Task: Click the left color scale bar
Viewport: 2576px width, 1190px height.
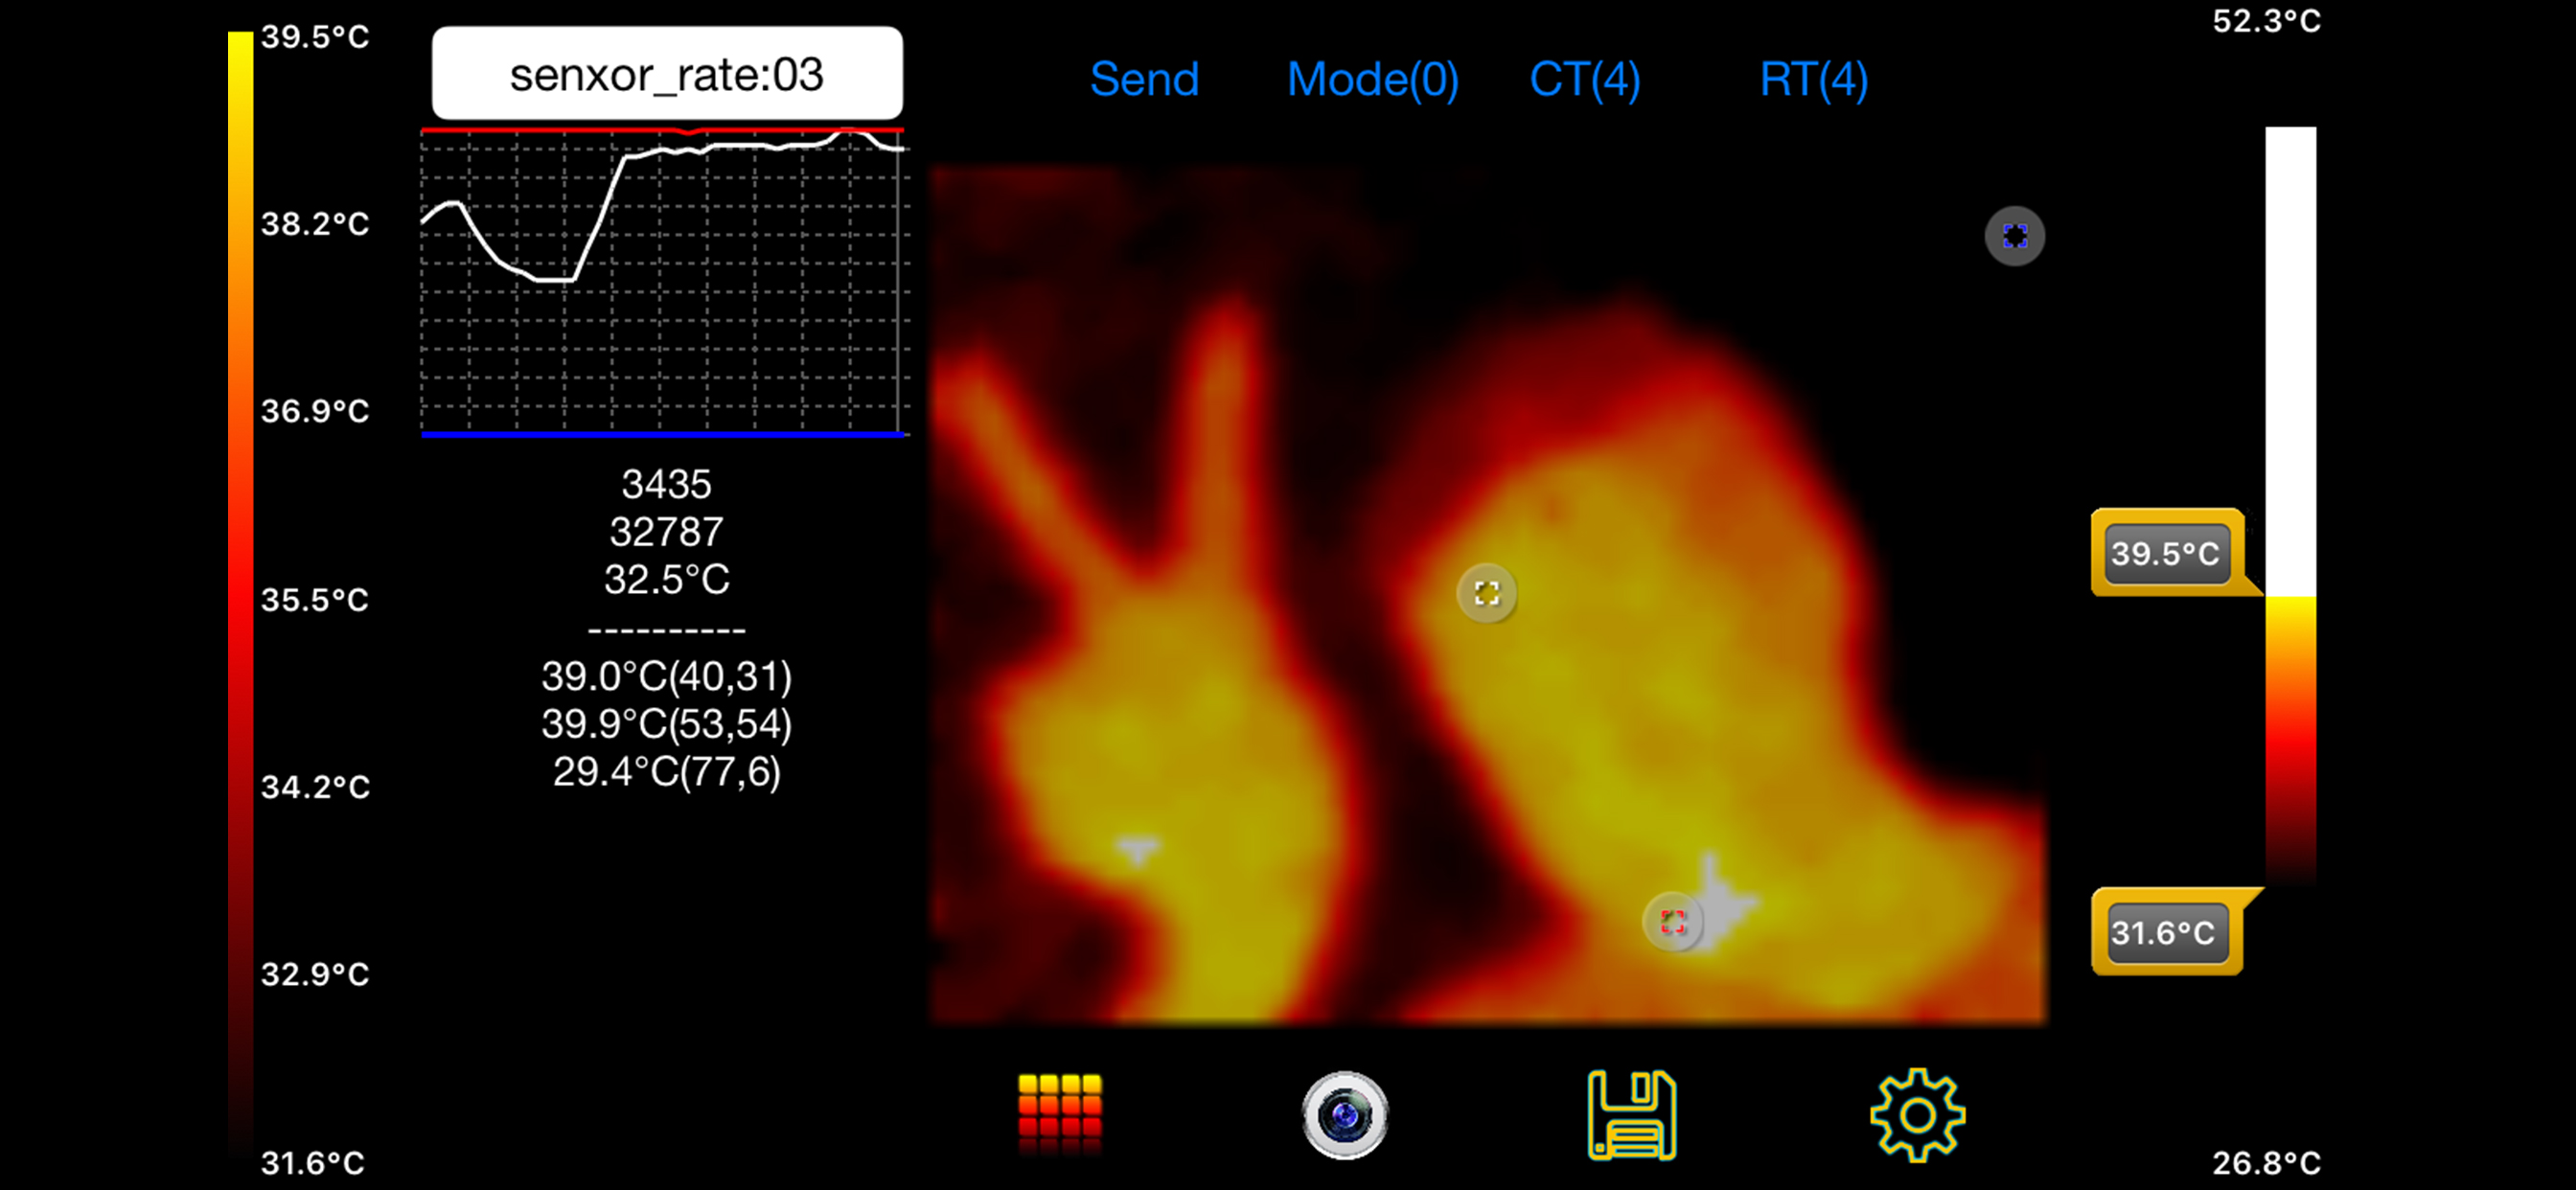Action: tap(240, 595)
